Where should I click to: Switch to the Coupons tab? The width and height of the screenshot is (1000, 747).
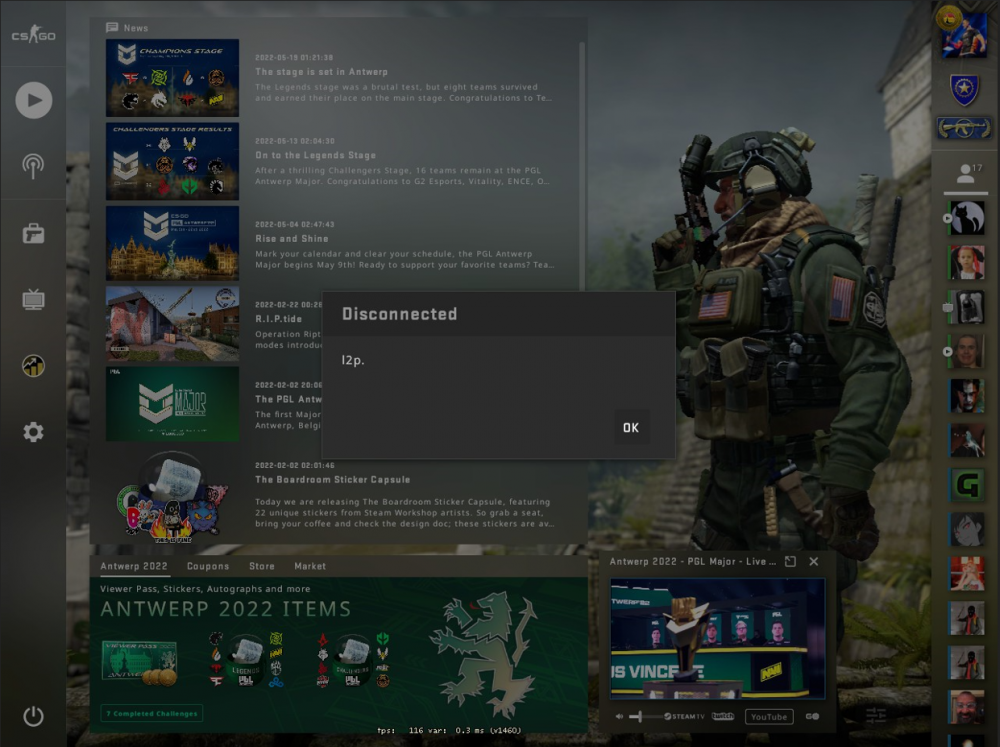[x=208, y=566]
